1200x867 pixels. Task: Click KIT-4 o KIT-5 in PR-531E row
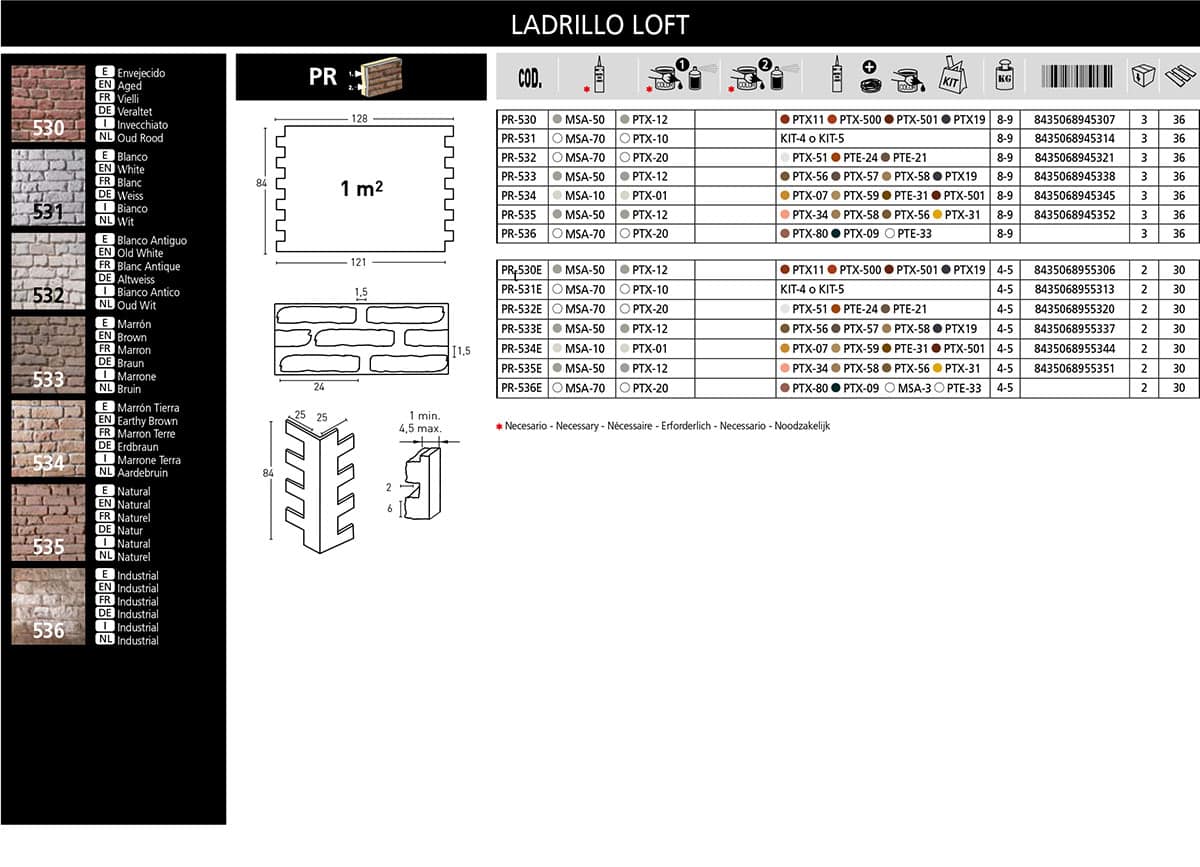(812, 290)
